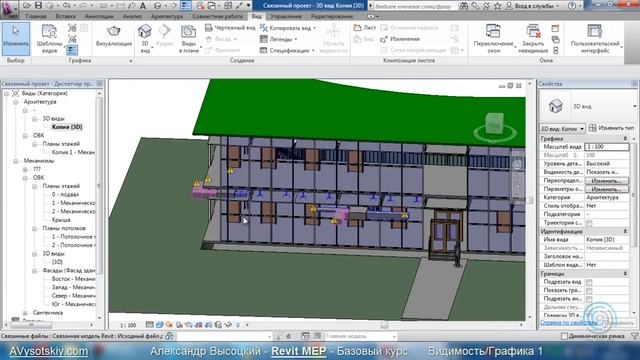Save the project with the floppy disk icon
The image size is (640, 360).
38,6
